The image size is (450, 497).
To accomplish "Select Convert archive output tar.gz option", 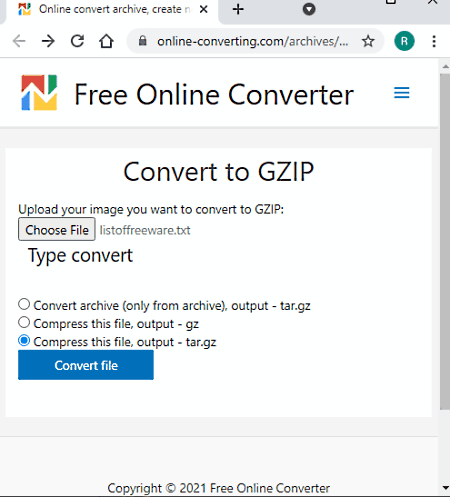I will tap(24, 304).
